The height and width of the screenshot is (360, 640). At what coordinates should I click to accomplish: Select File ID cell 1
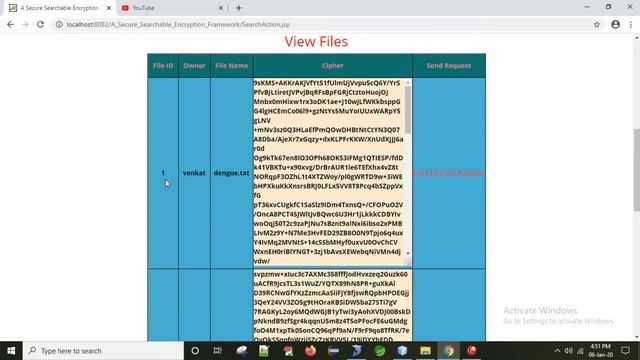point(163,173)
